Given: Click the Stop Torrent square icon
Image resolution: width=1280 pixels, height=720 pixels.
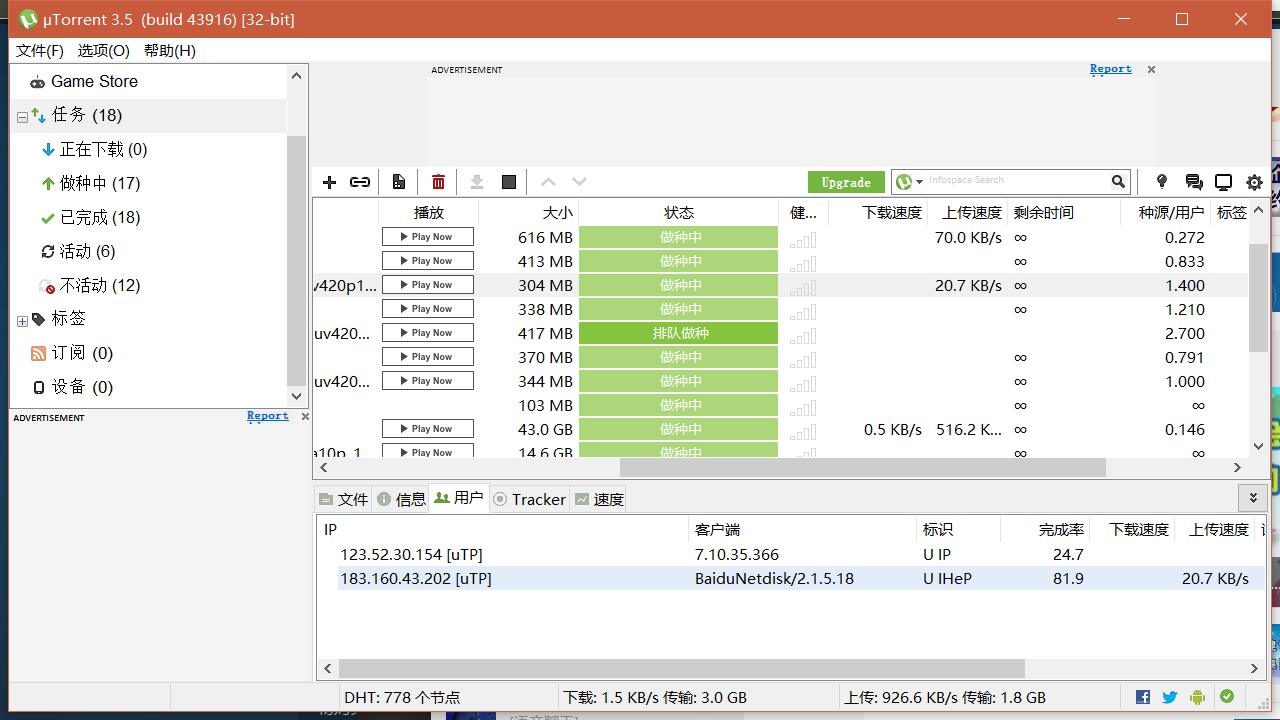Looking at the screenshot, I should click(509, 182).
